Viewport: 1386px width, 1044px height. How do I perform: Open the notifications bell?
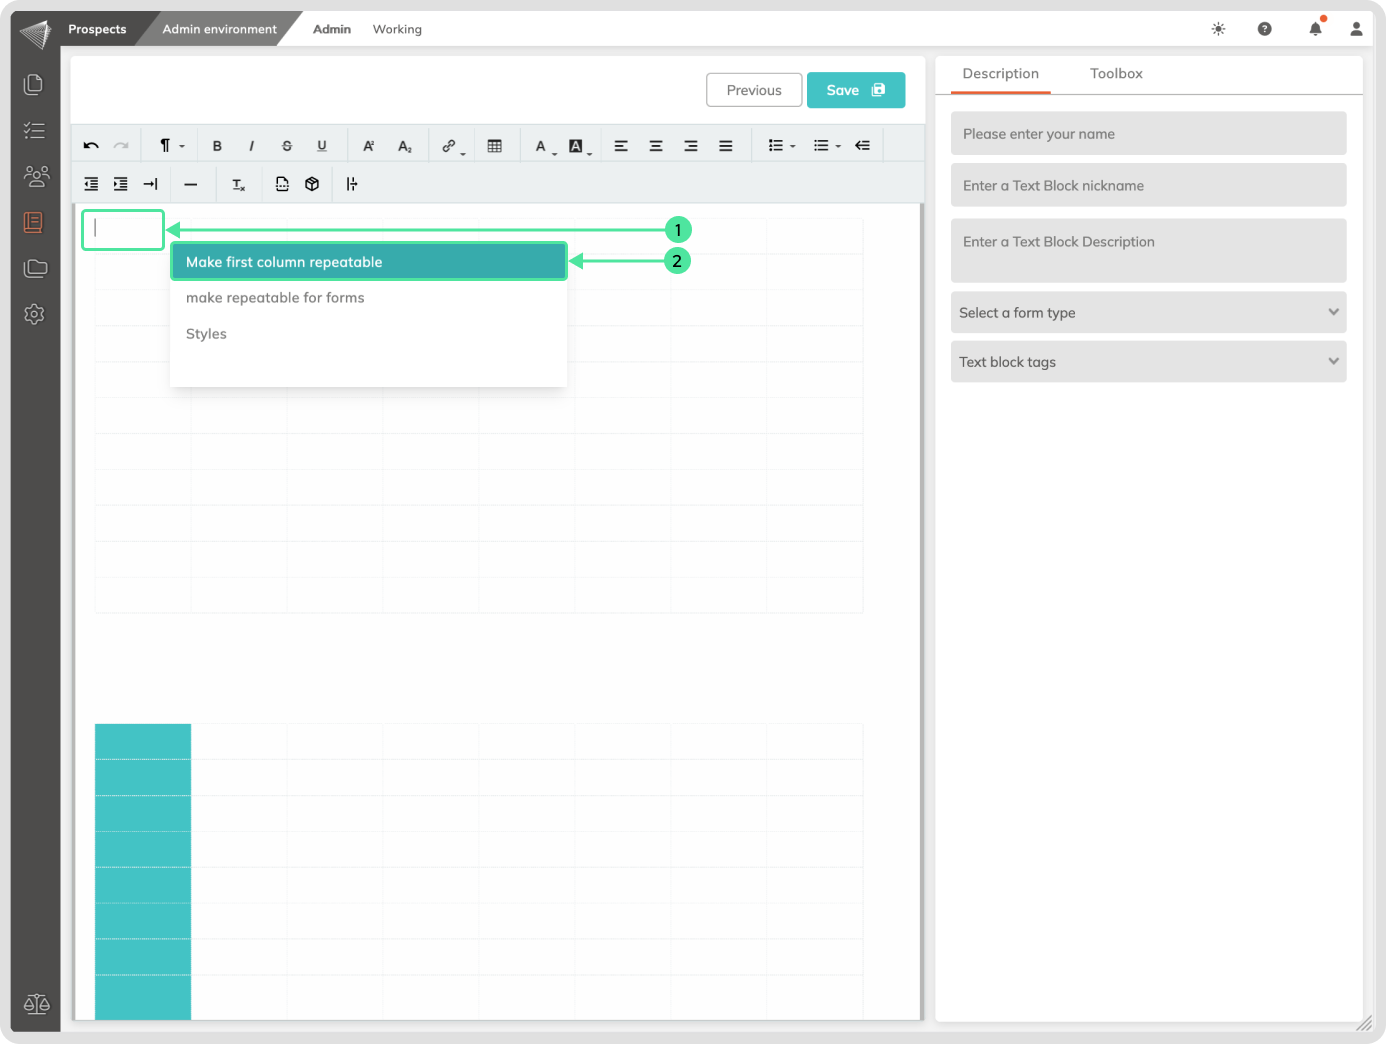(x=1315, y=29)
